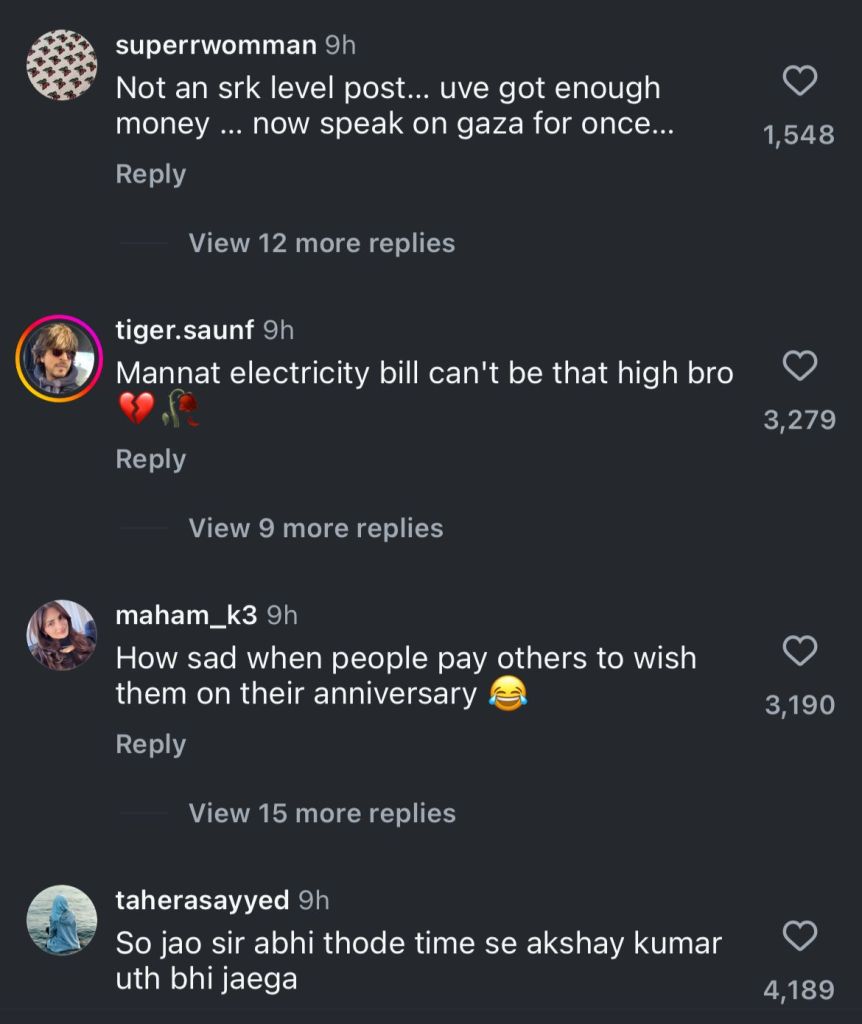
Task: Expand View 9 more replies
Action: pyautogui.click(x=315, y=528)
